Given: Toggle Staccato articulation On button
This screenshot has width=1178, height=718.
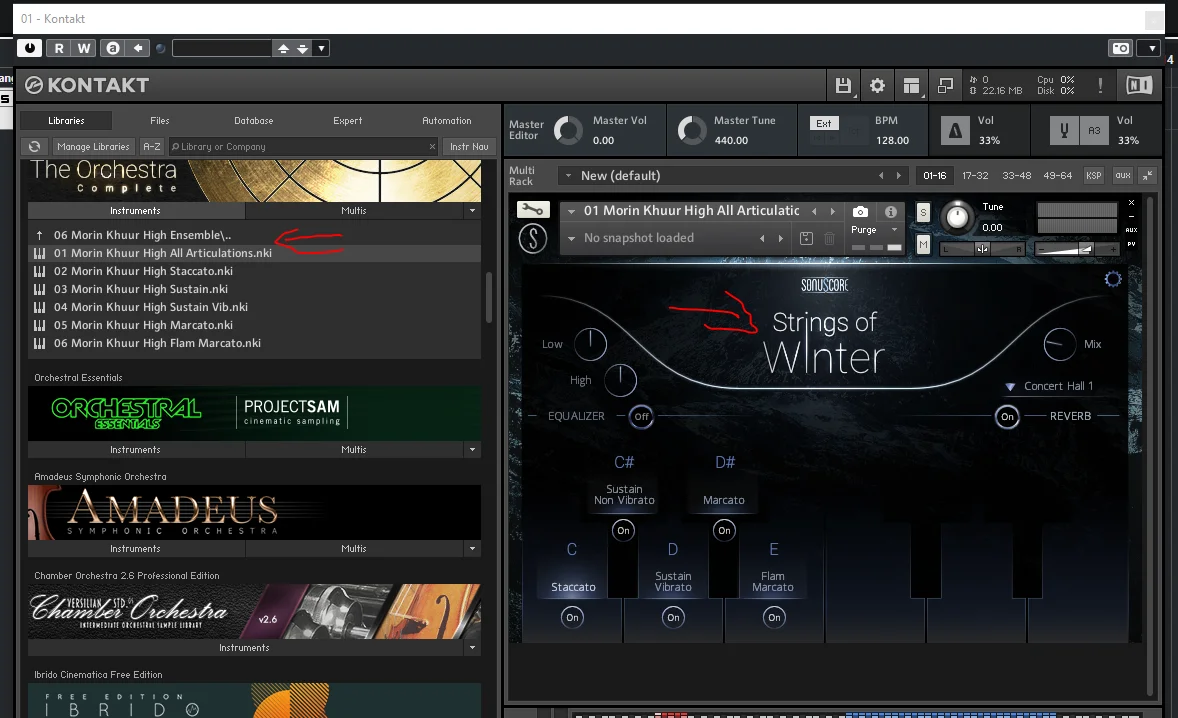Looking at the screenshot, I should 572,617.
